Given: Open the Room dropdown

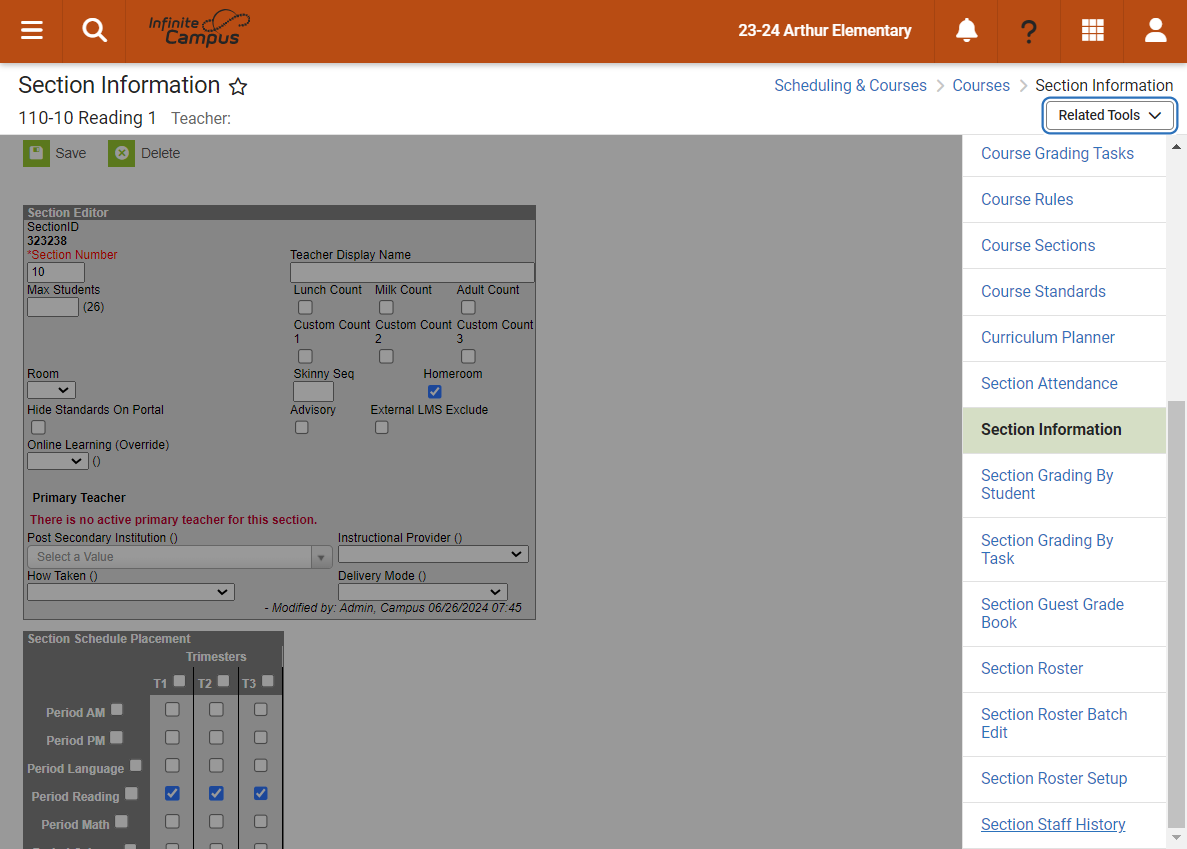Looking at the screenshot, I should (x=51, y=390).
